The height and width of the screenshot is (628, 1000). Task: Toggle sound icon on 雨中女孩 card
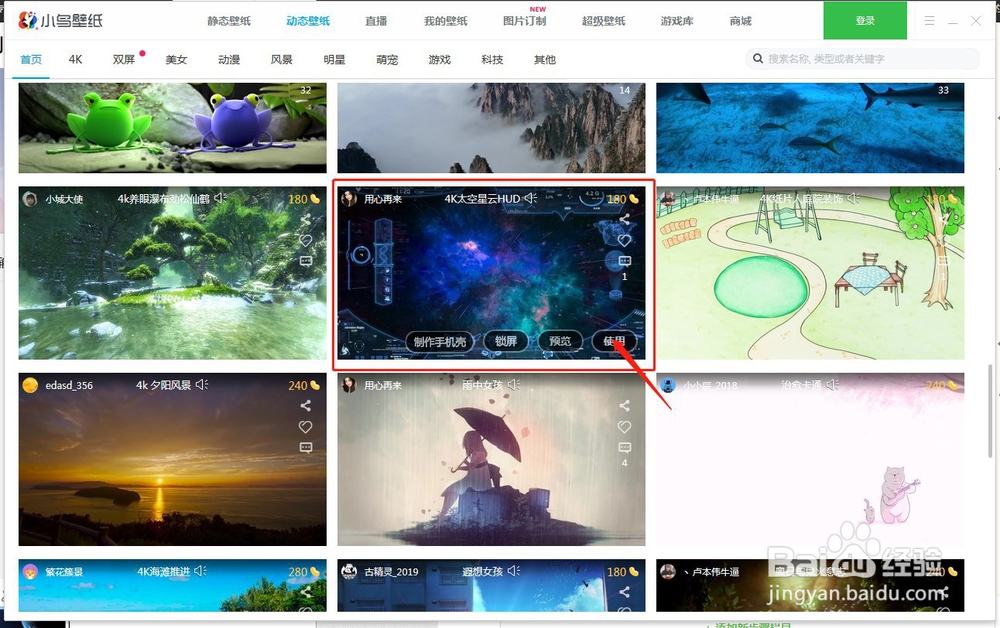point(513,384)
